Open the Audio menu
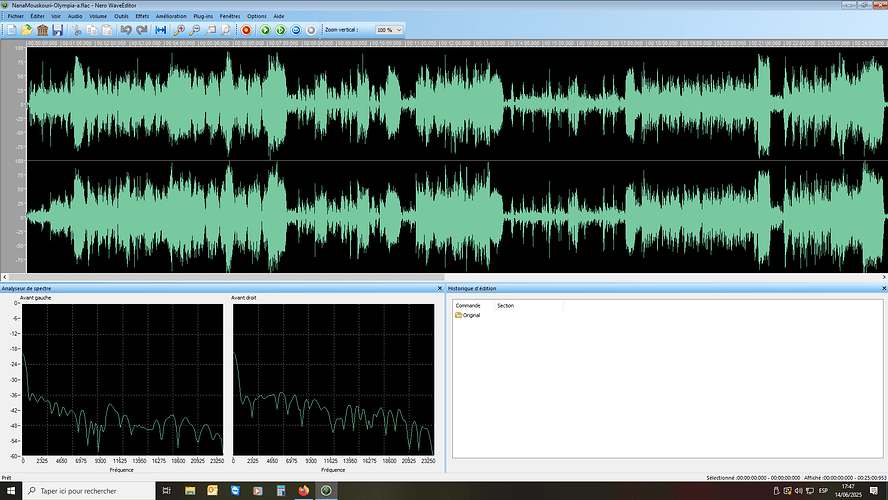 pyautogui.click(x=75, y=16)
